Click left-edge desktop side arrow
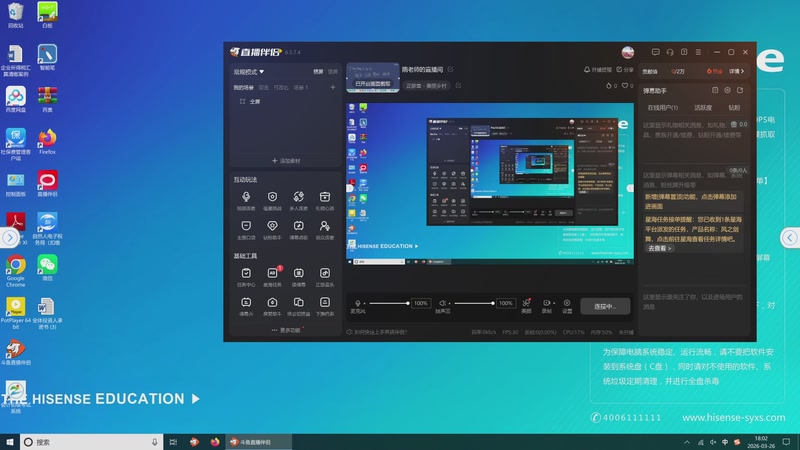The image size is (800, 450). coord(10,238)
